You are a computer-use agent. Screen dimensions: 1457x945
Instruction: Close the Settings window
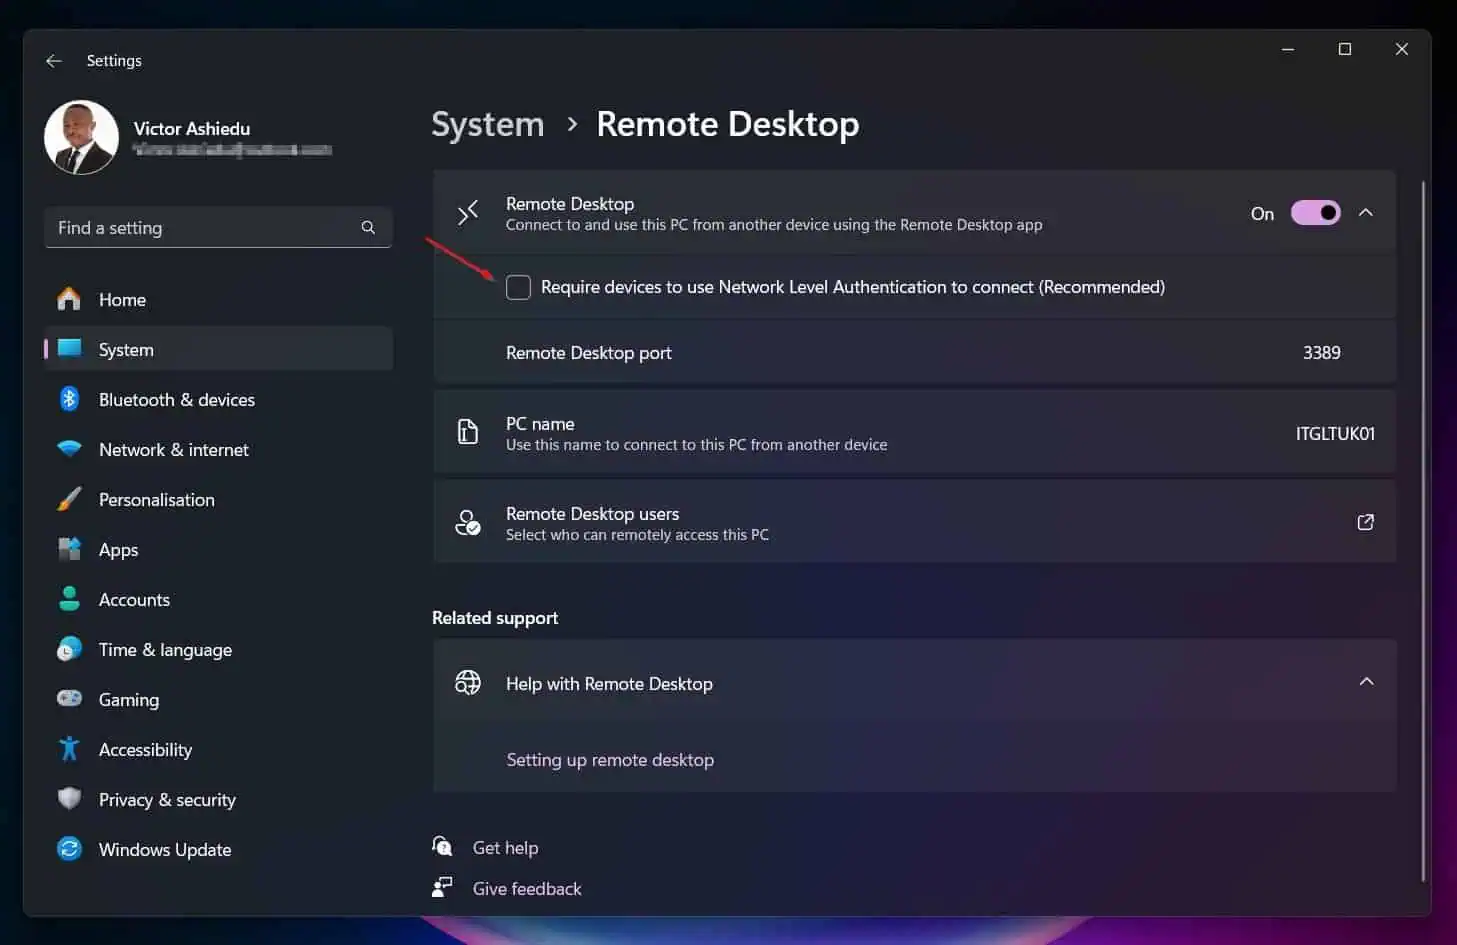1402,49
